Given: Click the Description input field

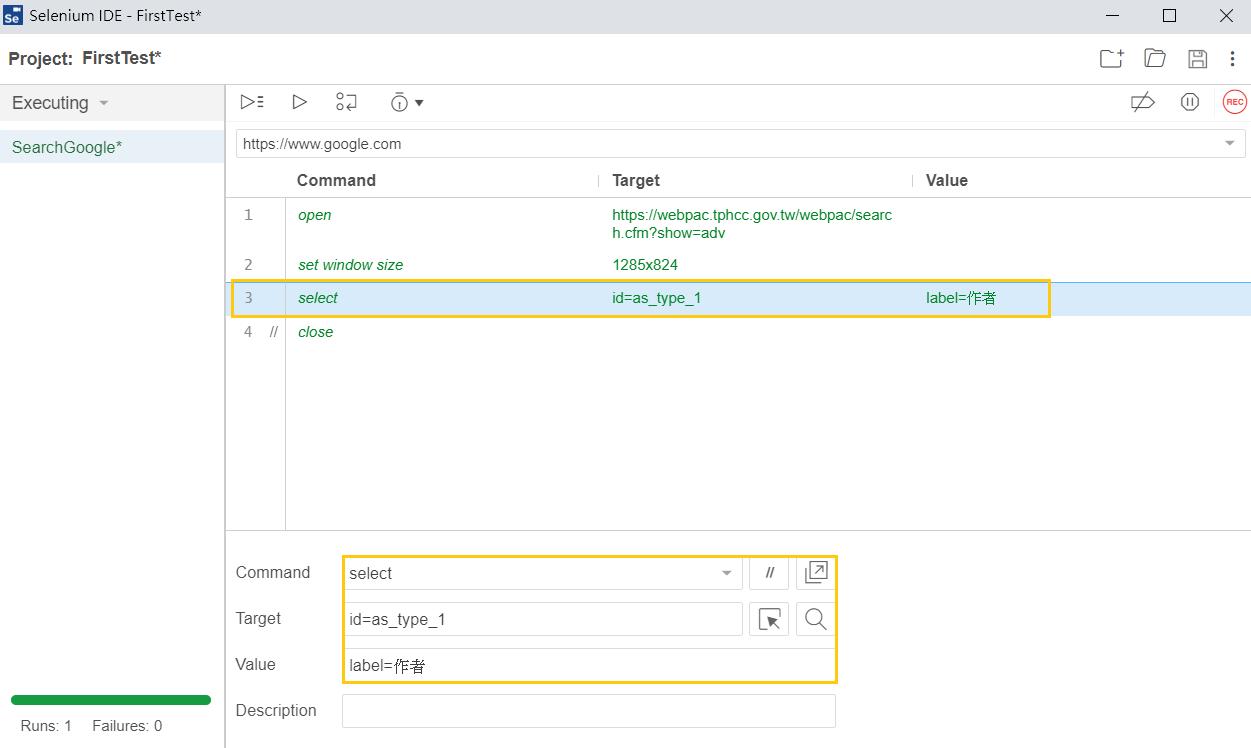Looking at the screenshot, I should (x=589, y=711).
